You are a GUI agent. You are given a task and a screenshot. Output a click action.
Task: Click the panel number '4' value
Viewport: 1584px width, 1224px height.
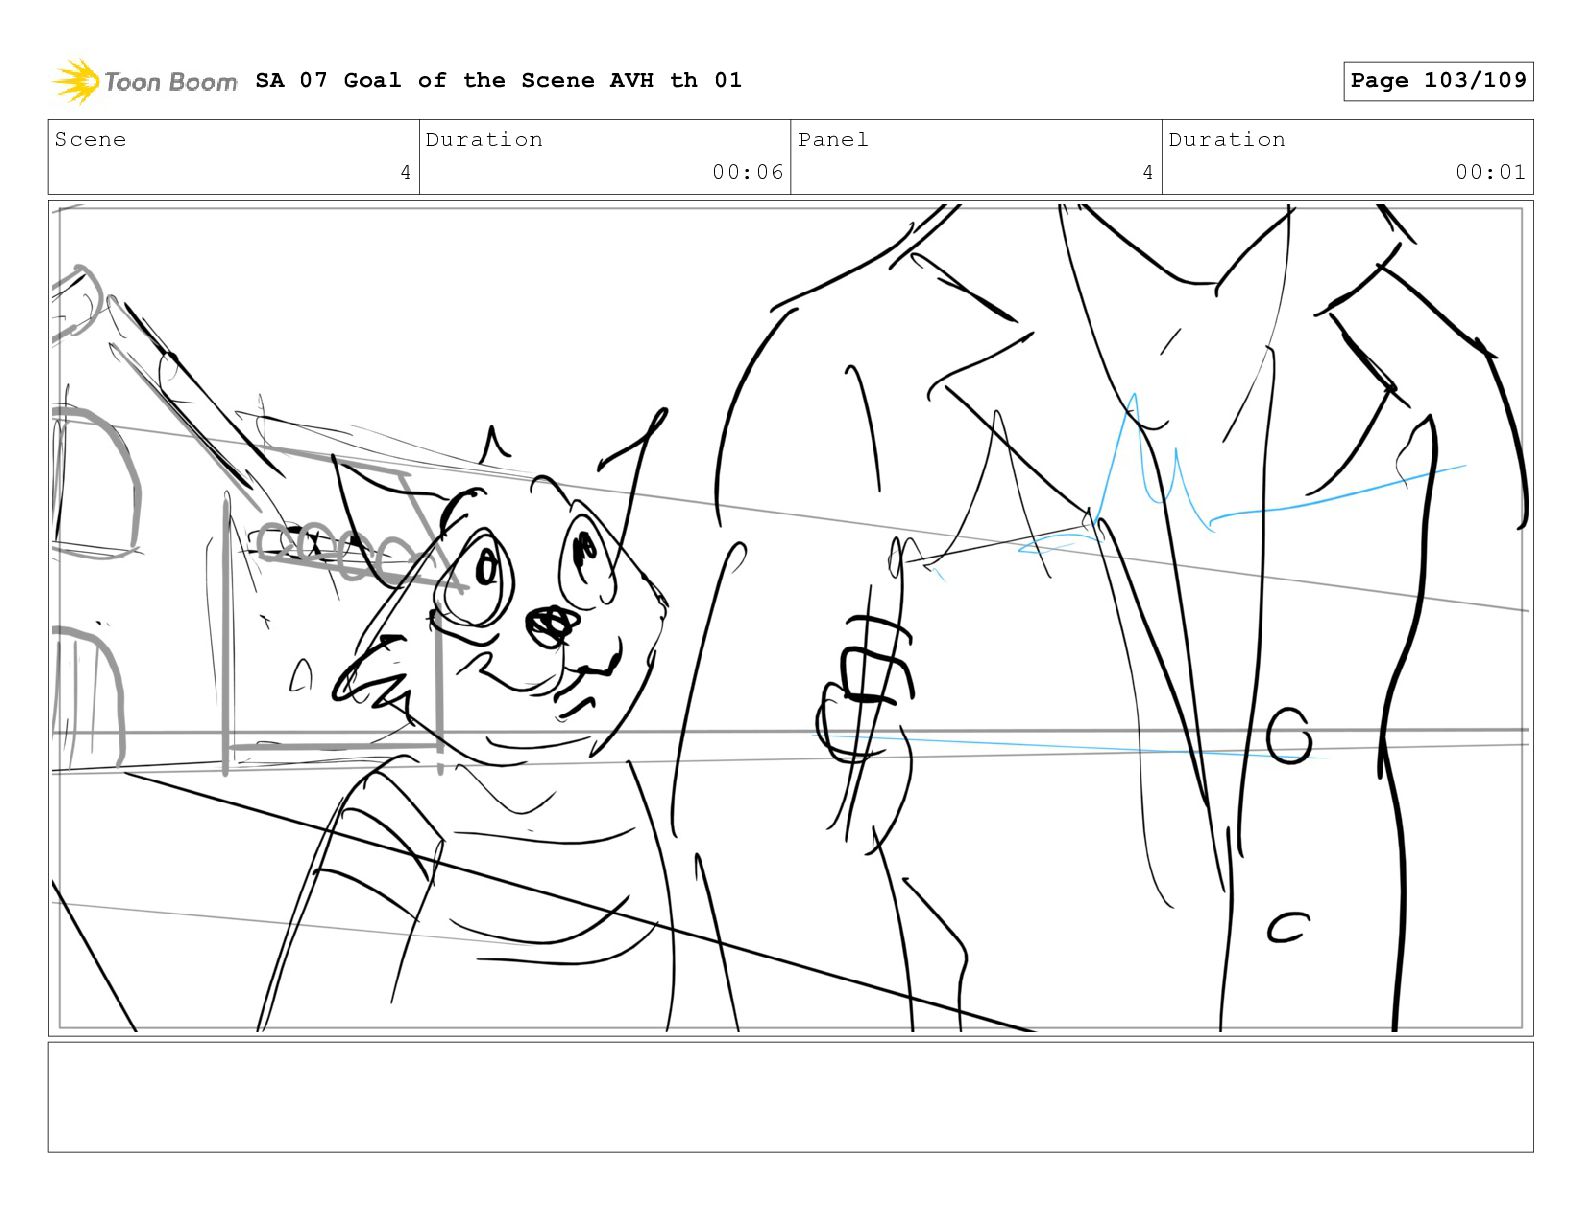pos(1148,172)
